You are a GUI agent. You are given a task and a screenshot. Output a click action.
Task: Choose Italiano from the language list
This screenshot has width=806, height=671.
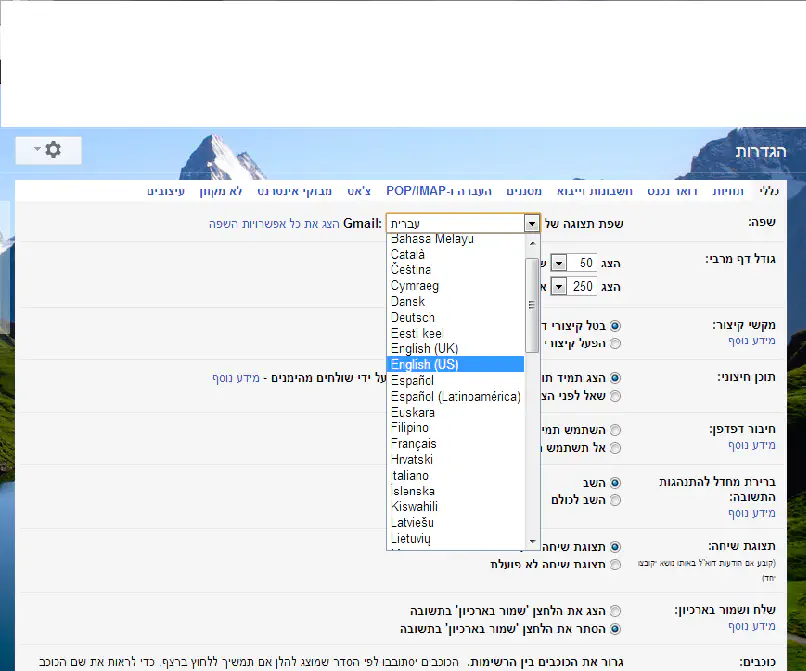[x=455, y=475]
